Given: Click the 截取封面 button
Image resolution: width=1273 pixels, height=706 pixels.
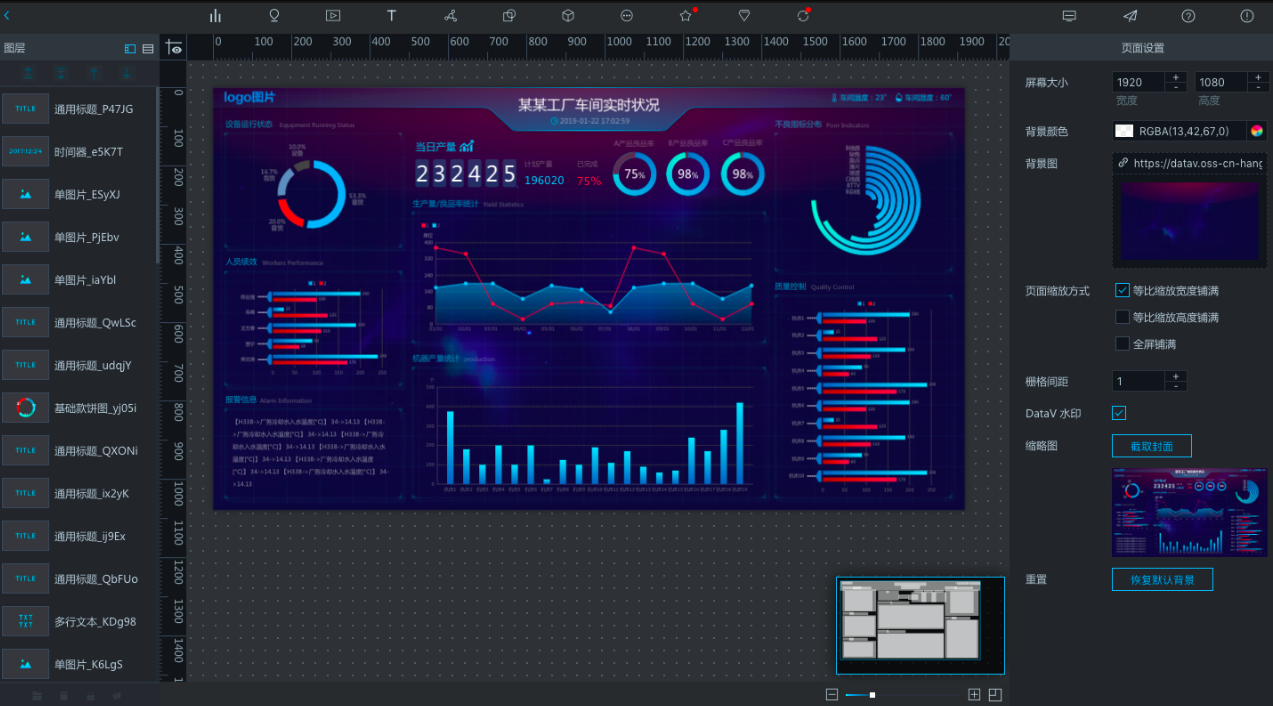Looking at the screenshot, I should click(x=1152, y=446).
